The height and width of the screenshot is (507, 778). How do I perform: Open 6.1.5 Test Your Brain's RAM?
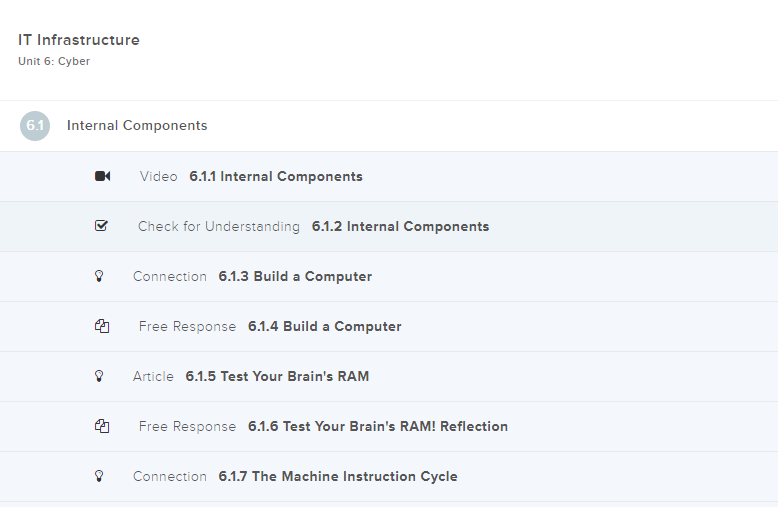tap(277, 377)
